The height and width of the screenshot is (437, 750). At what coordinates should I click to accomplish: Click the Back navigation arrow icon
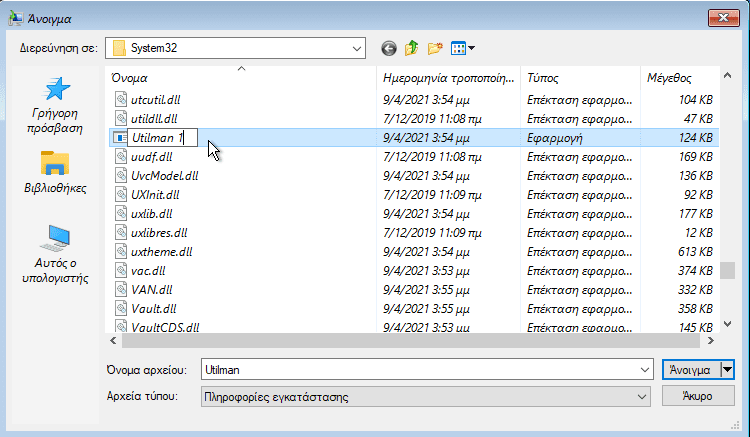388,48
